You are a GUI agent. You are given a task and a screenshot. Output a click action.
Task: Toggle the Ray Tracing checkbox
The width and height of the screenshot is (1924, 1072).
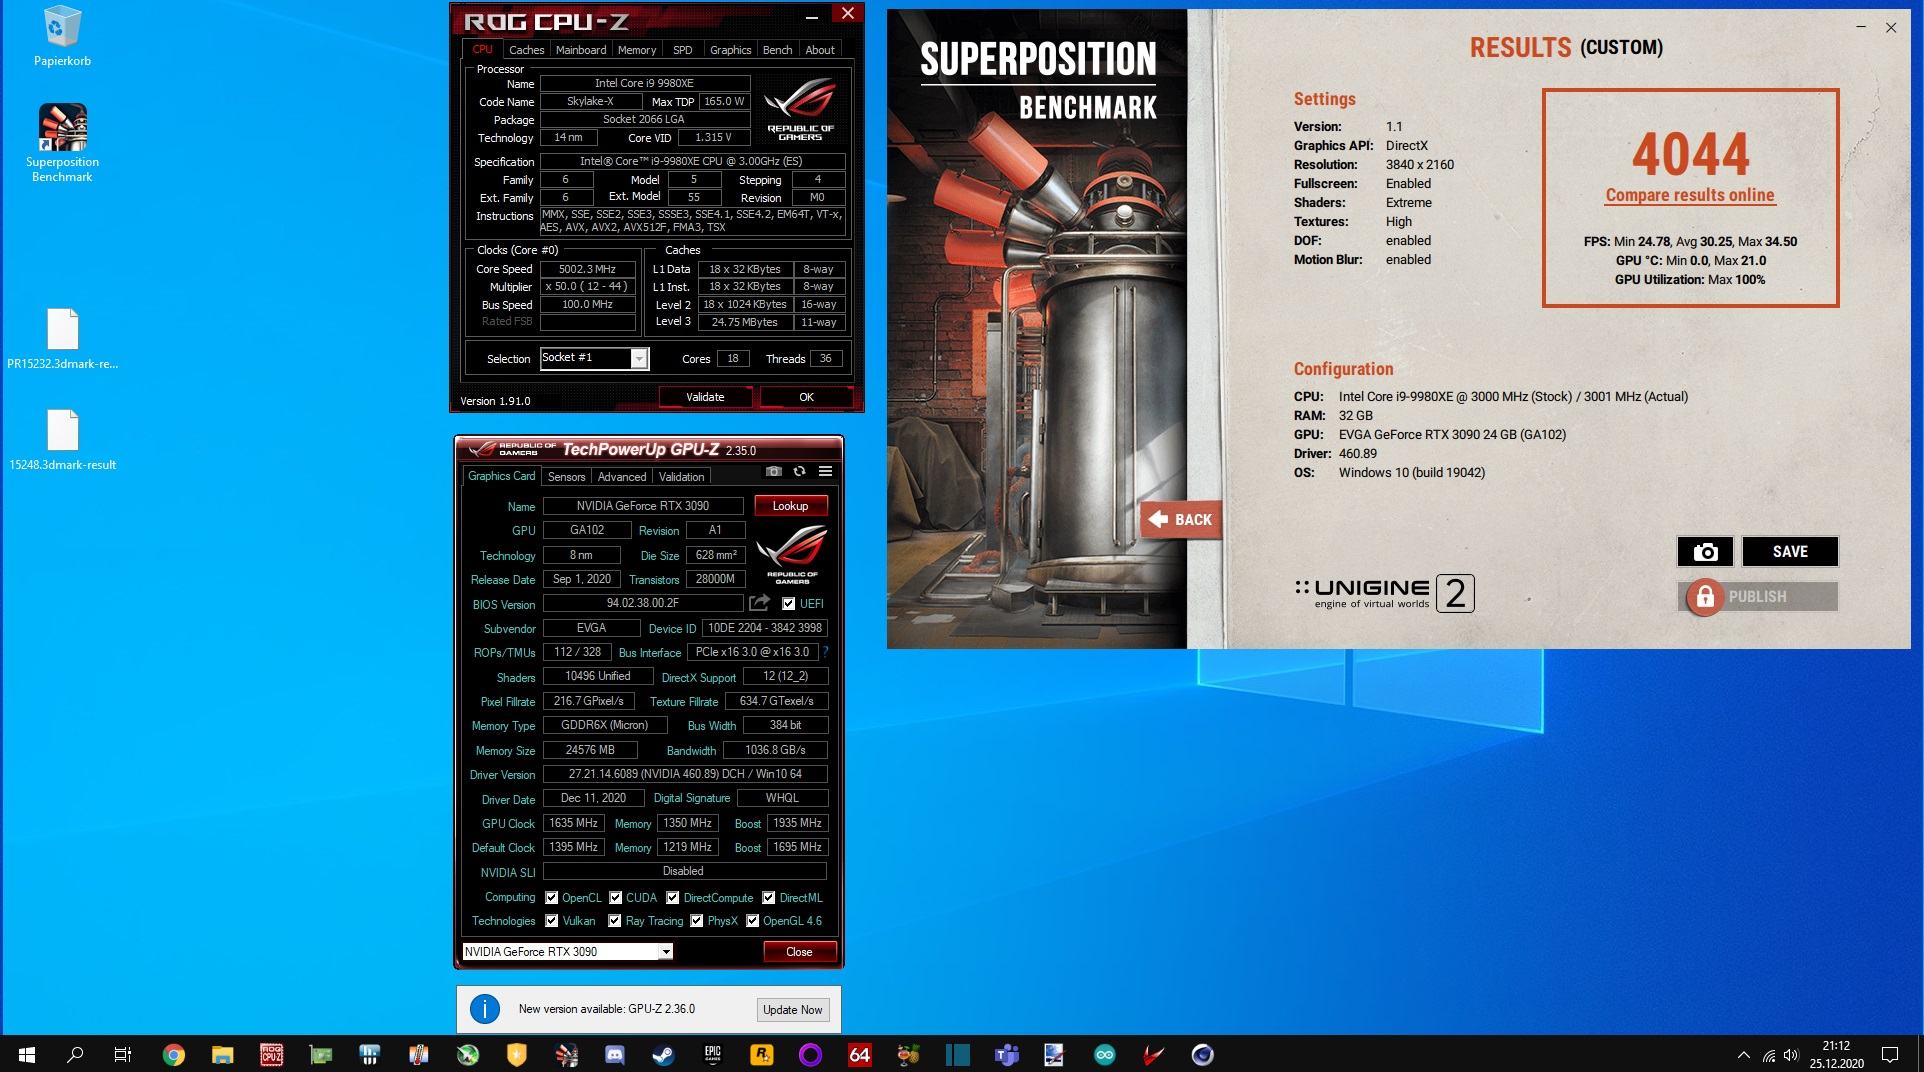point(614,920)
